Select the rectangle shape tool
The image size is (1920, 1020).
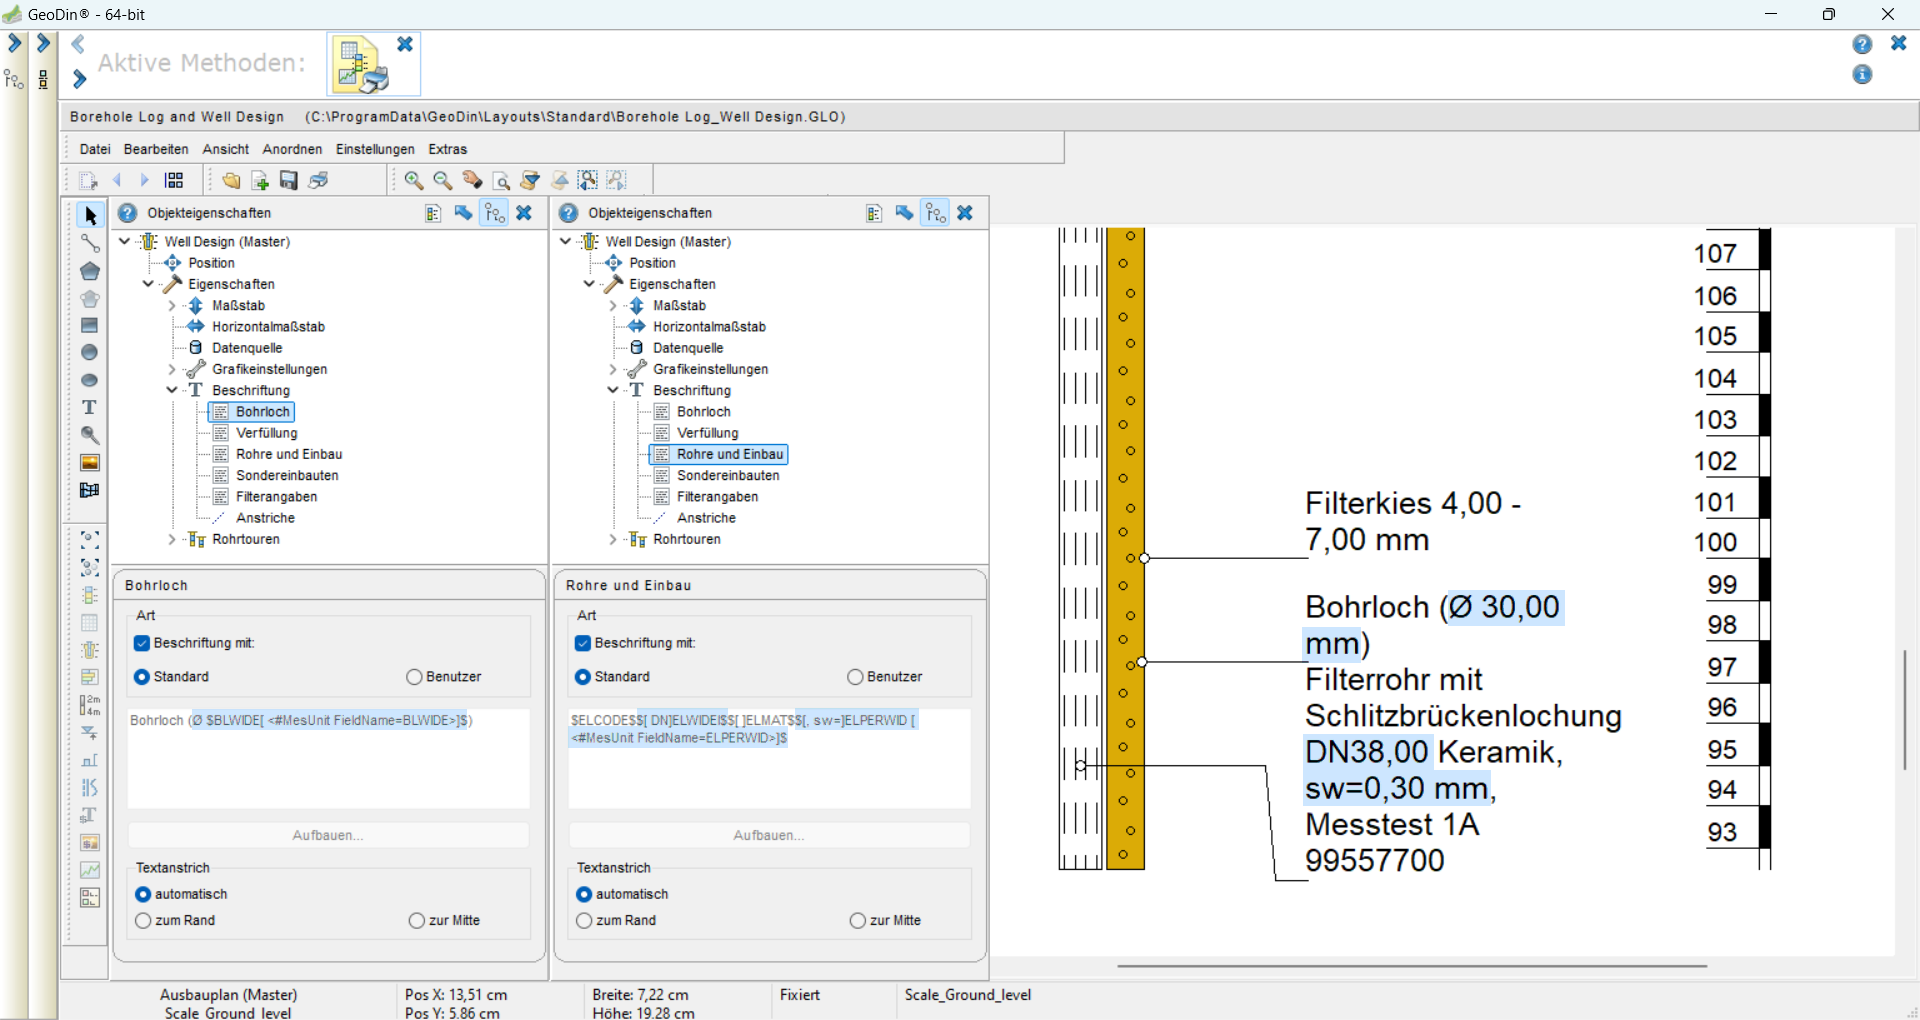click(x=90, y=325)
